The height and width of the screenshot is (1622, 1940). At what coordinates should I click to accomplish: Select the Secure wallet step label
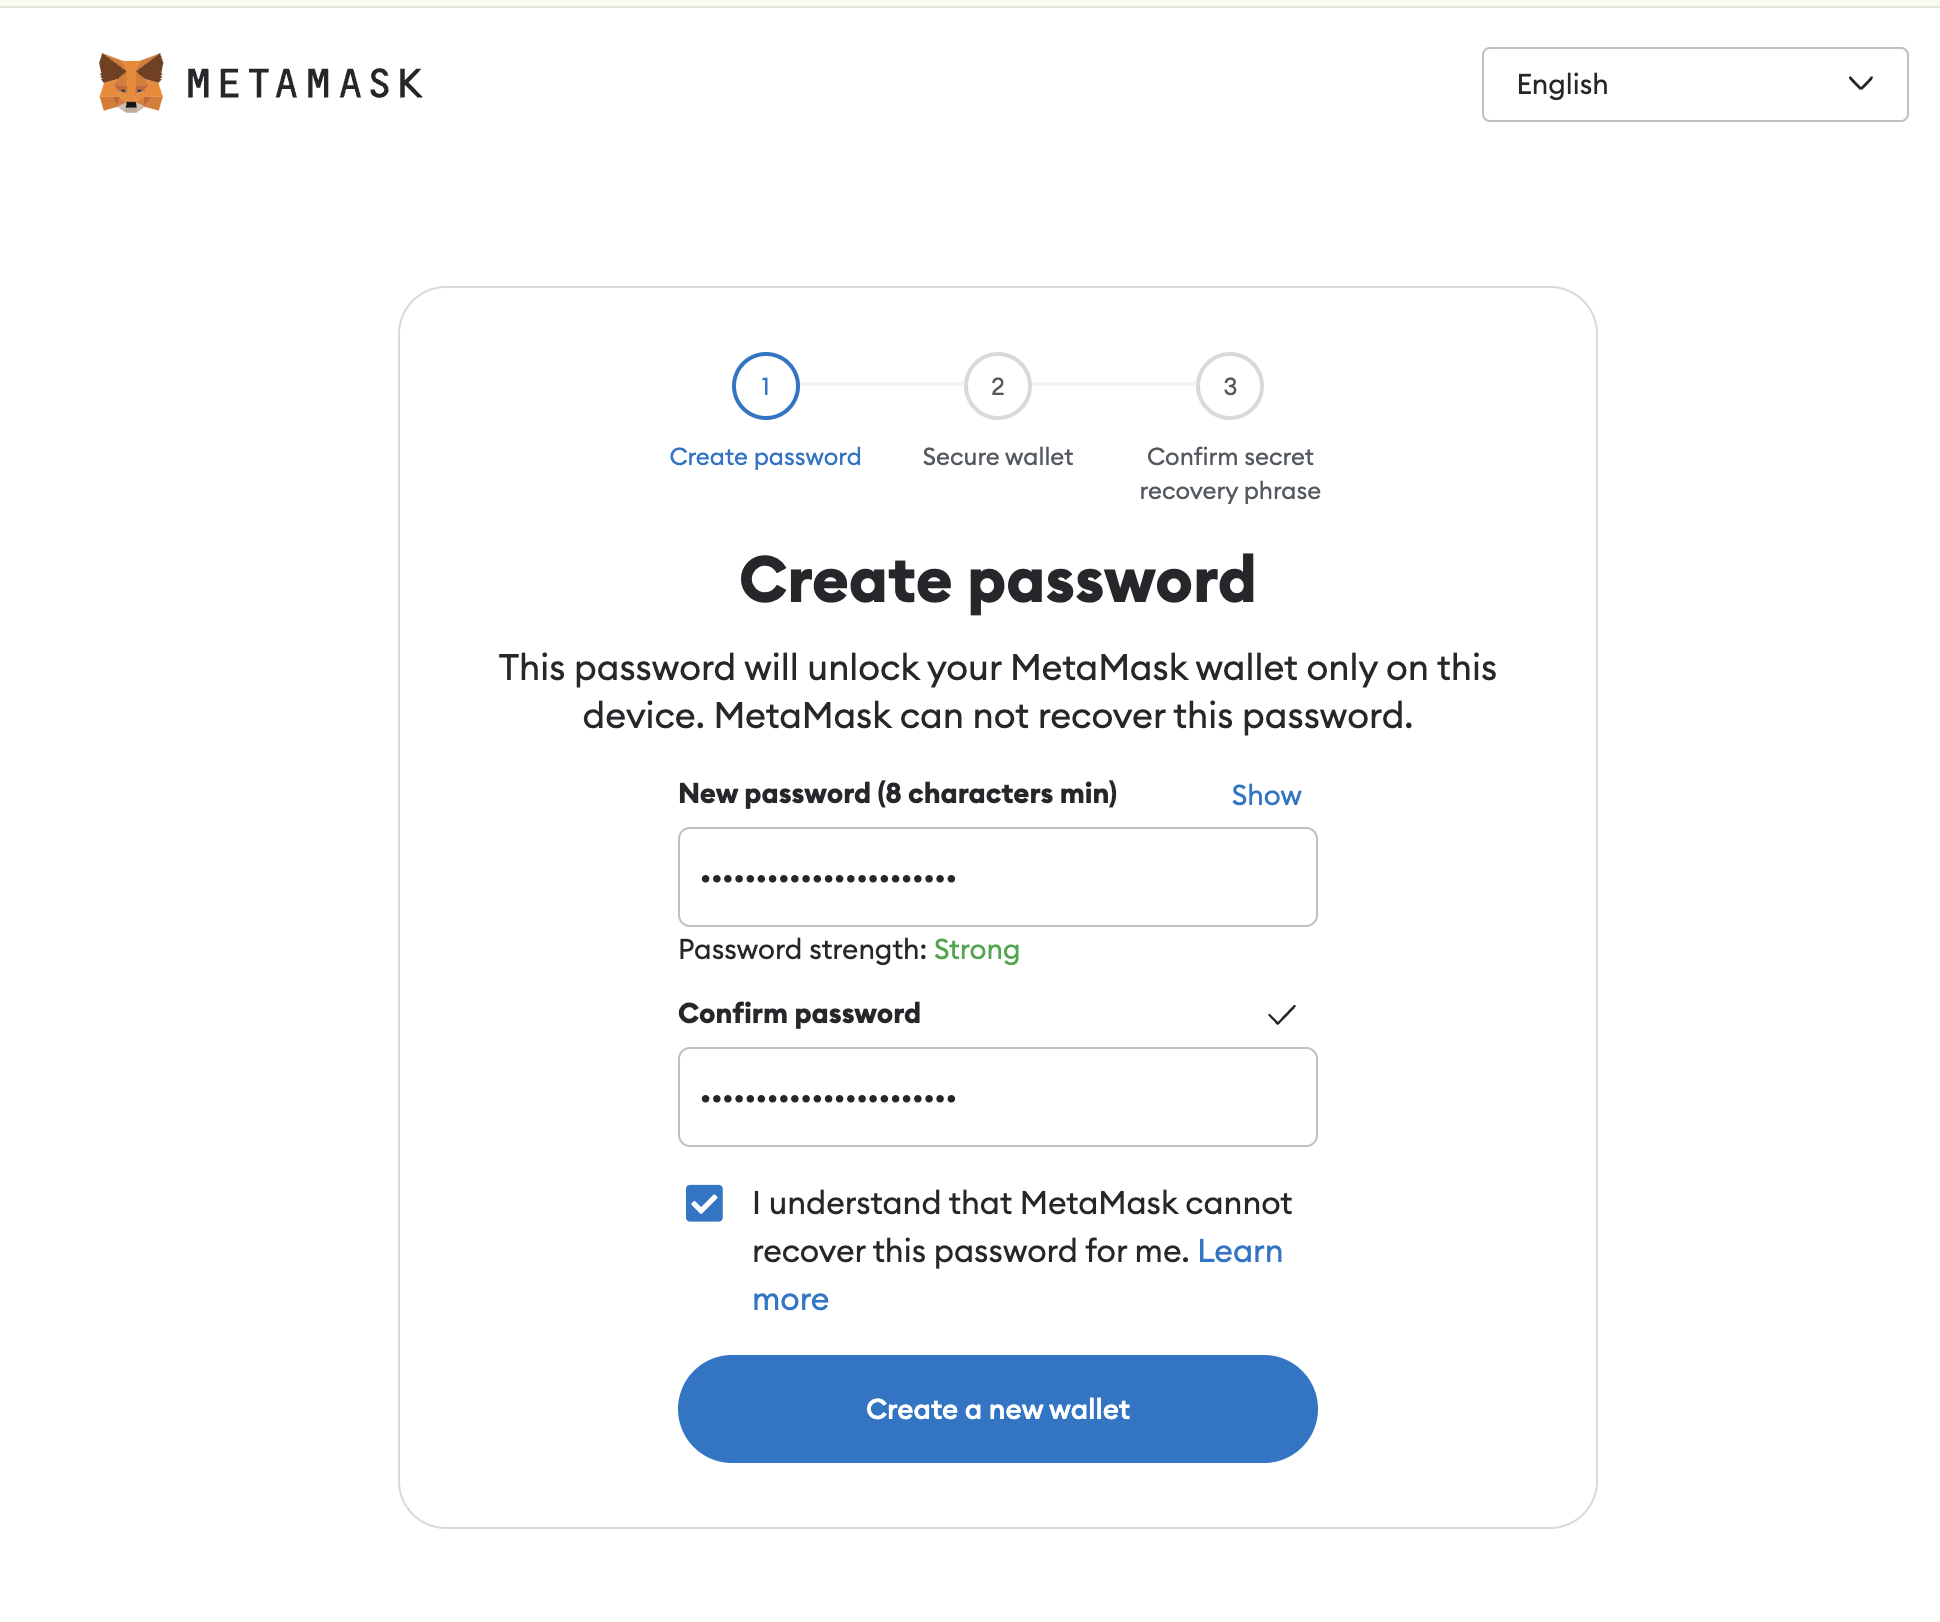point(997,457)
